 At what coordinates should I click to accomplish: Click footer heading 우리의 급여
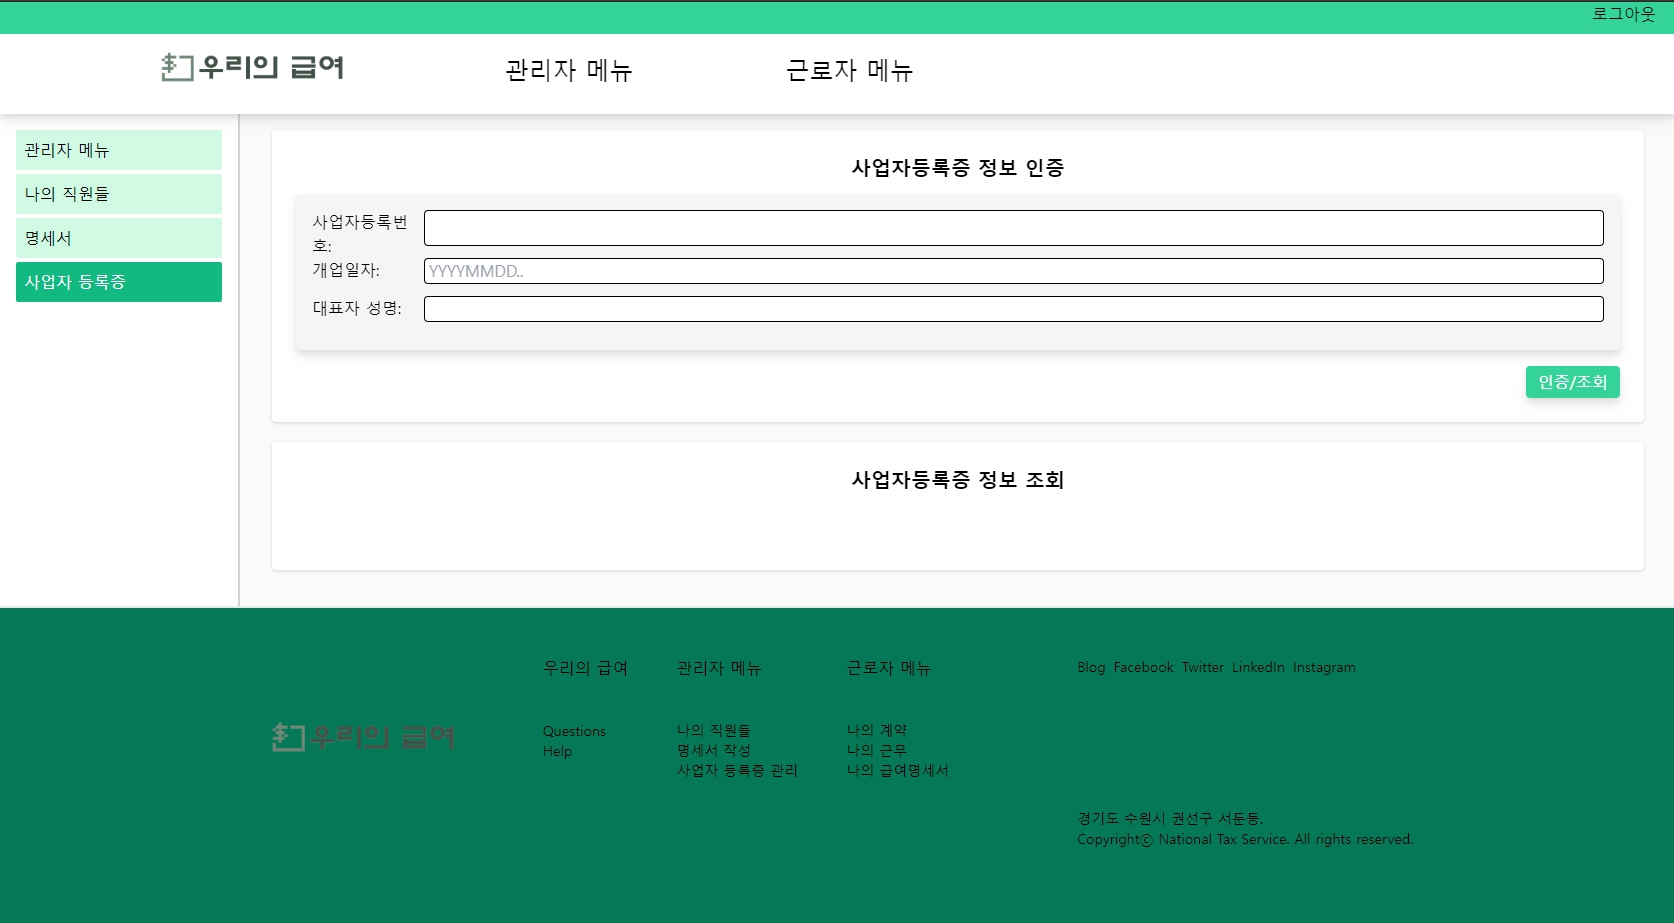pyautogui.click(x=585, y=668)
